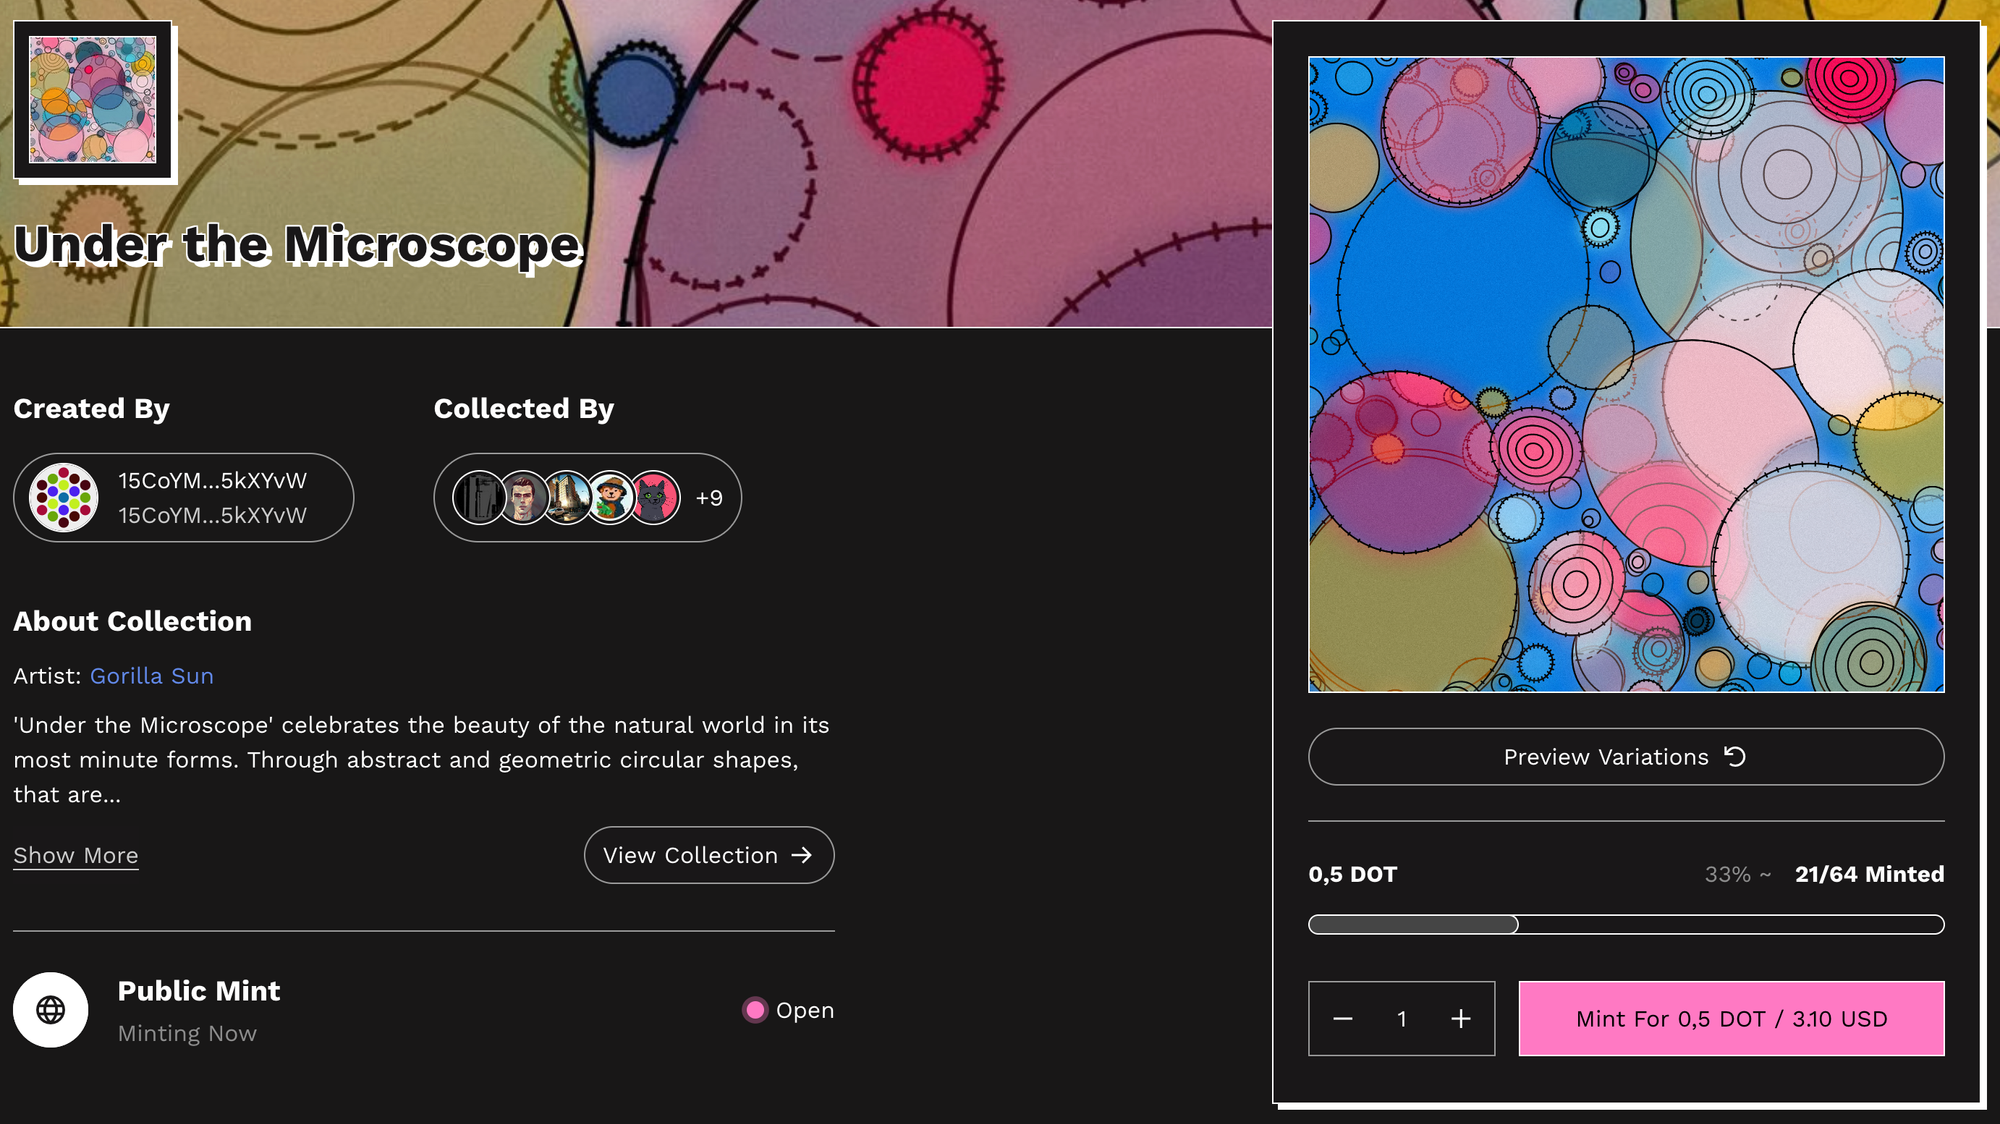Click the minted progress bar
Image resolution: width=2000 pixels, height=1124 pixels.
[x=1626, y=924]
